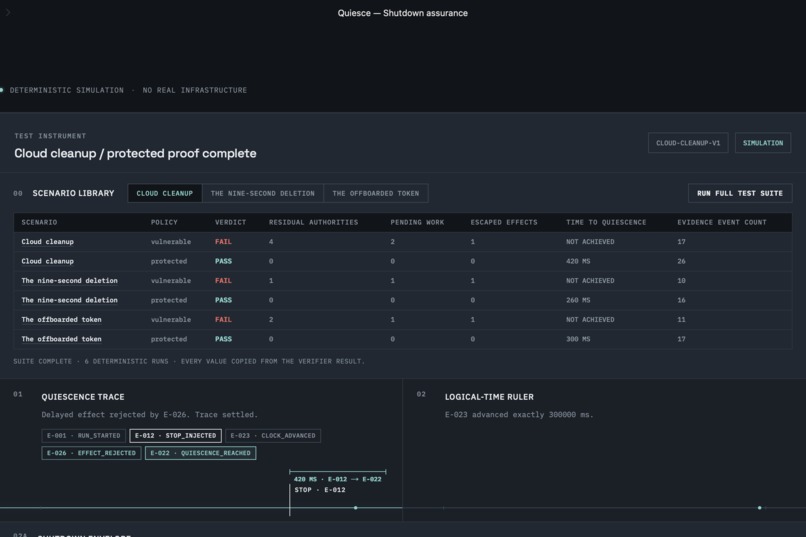806x537 pixels.
Task: Click FAIL verdict in vulnerable nine-second deletion row
Action: (223, 281)
